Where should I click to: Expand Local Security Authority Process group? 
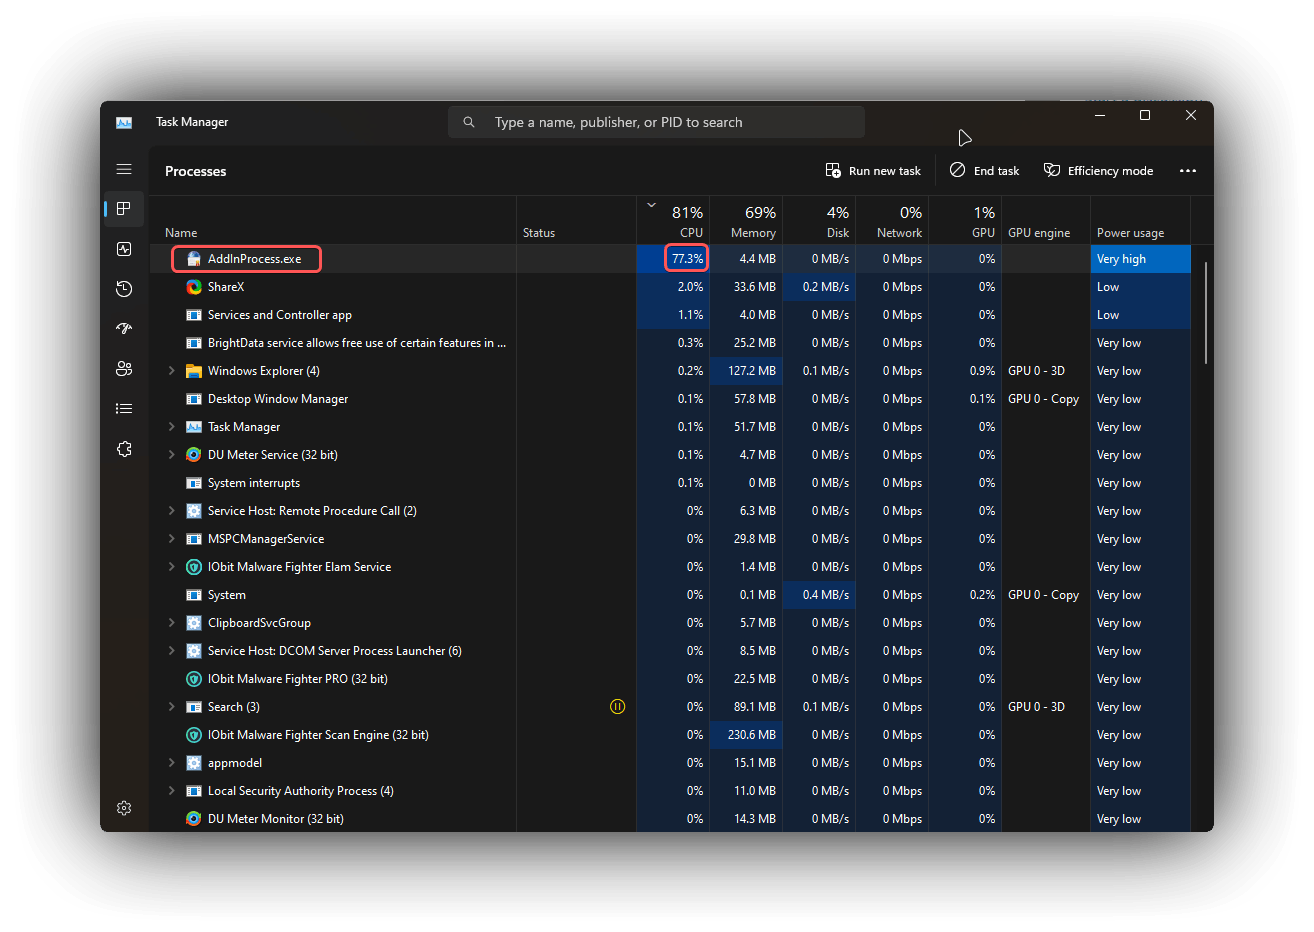click(x=171, y=791)
